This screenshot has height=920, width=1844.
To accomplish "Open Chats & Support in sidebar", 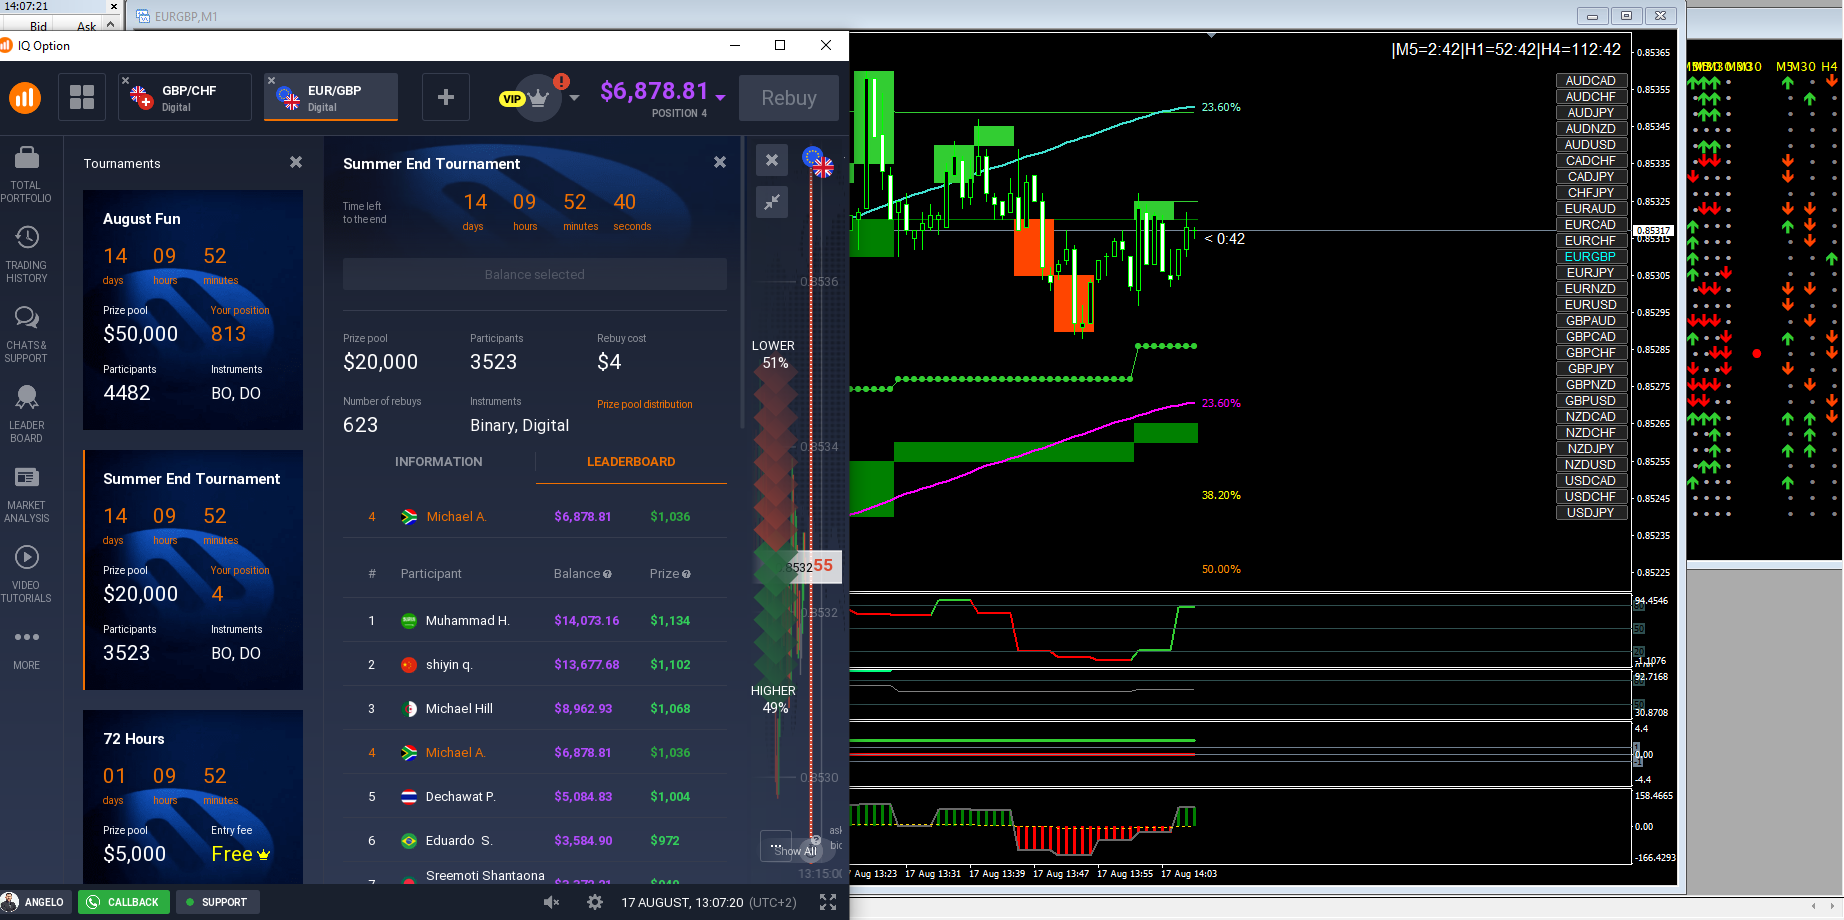I will tap(26, 335).
